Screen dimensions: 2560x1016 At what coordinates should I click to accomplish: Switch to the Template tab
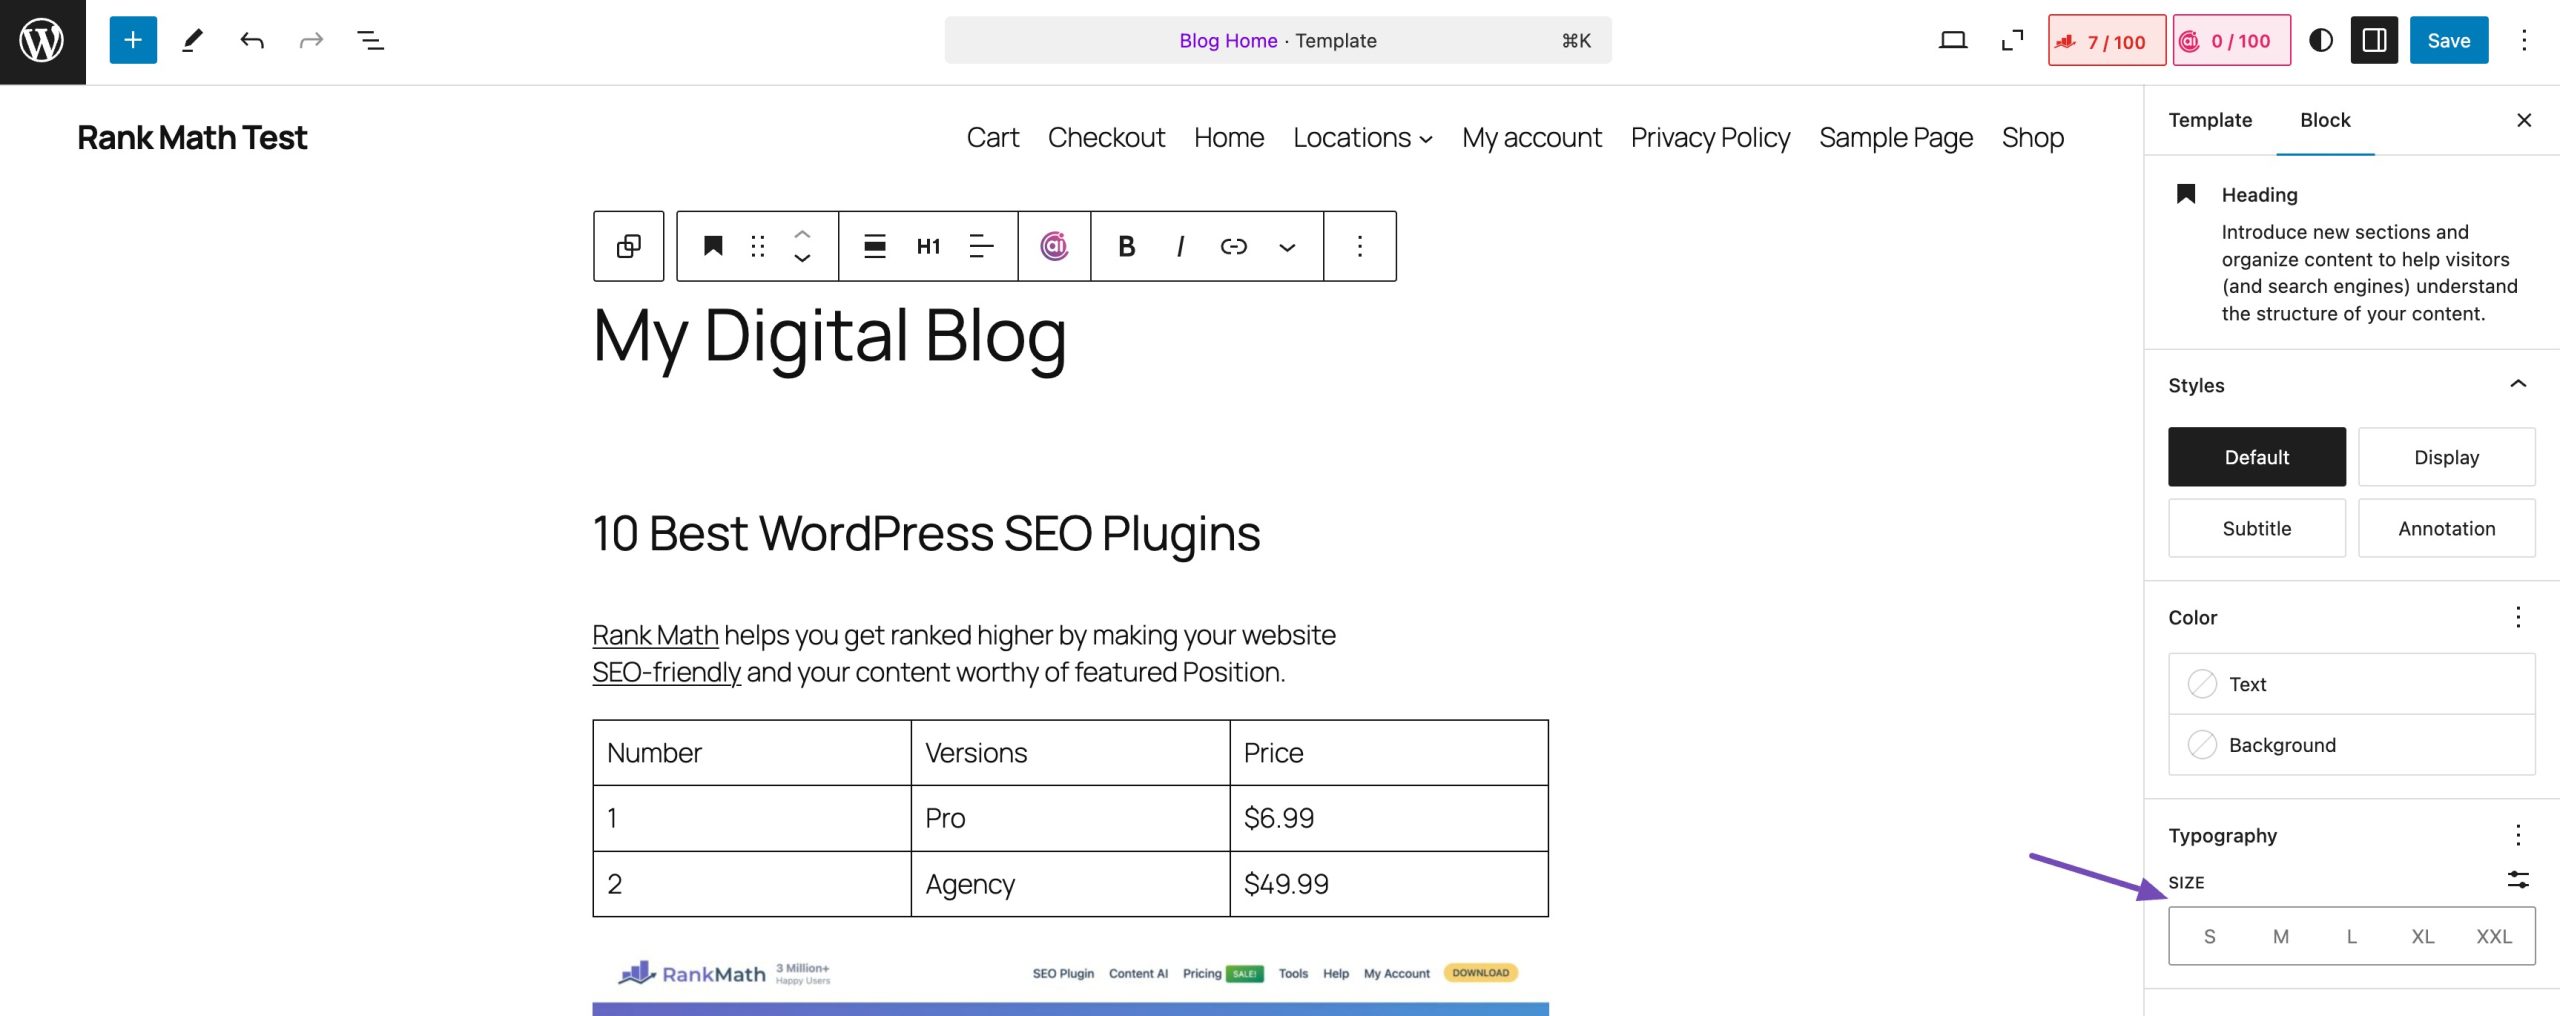point(2210,120)
